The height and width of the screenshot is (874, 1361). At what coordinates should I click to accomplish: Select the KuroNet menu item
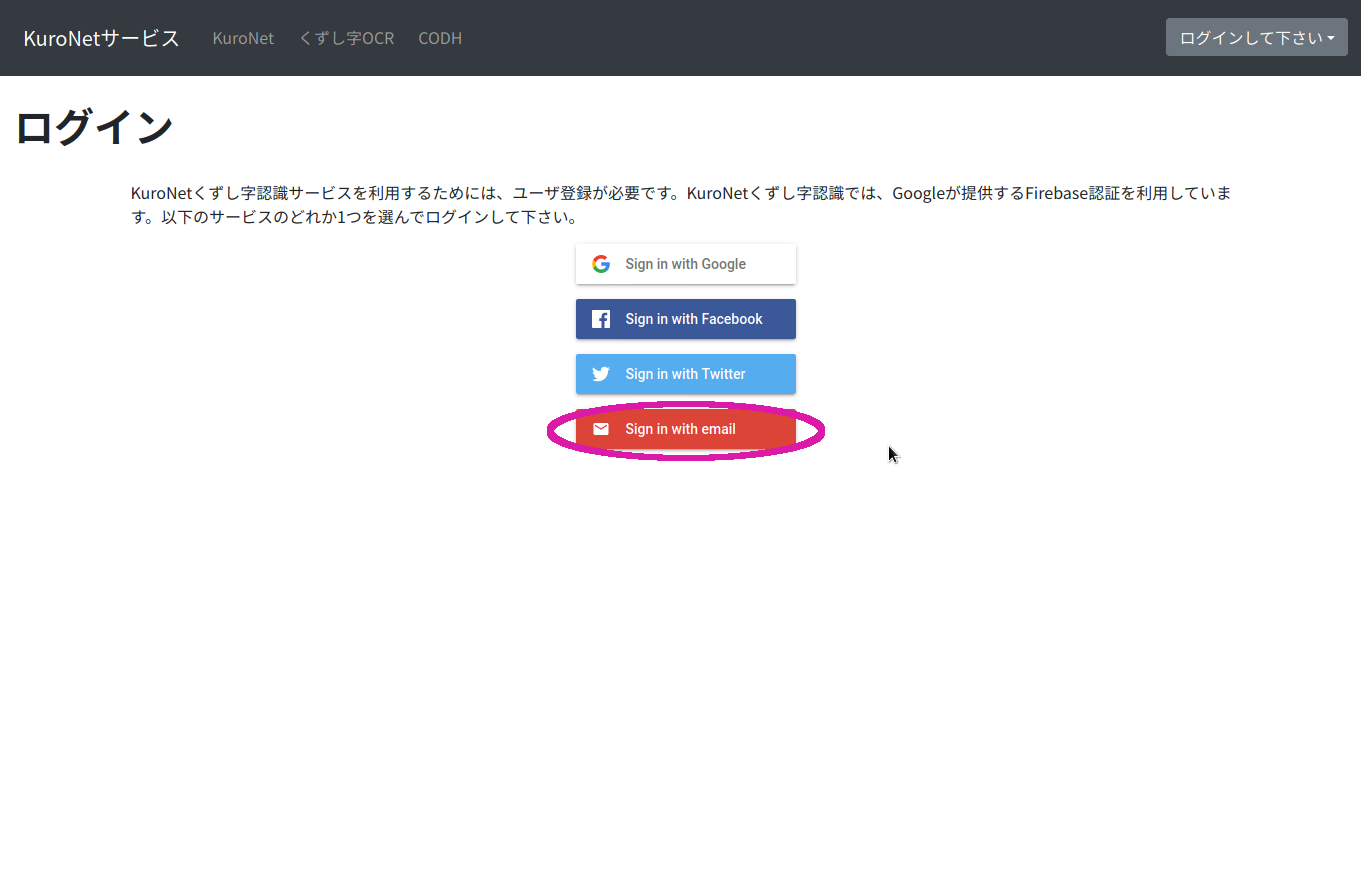(243, 37)
